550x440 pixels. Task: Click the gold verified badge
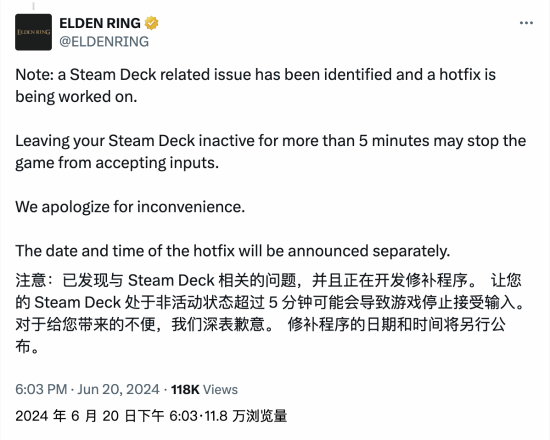pos(152,23)
